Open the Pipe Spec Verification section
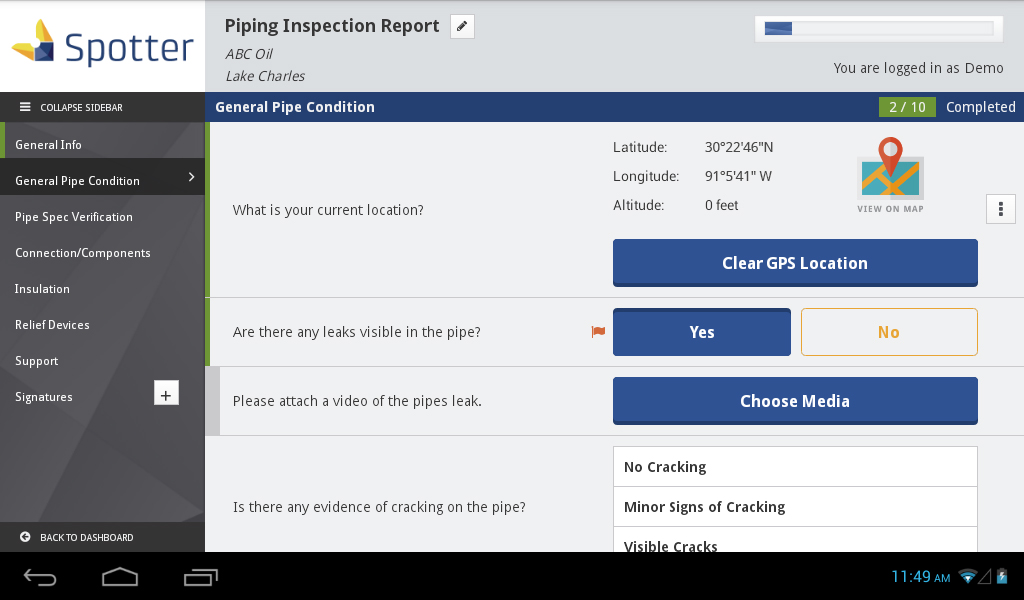This screenshot has width=1024, height=600. [74, 217]
